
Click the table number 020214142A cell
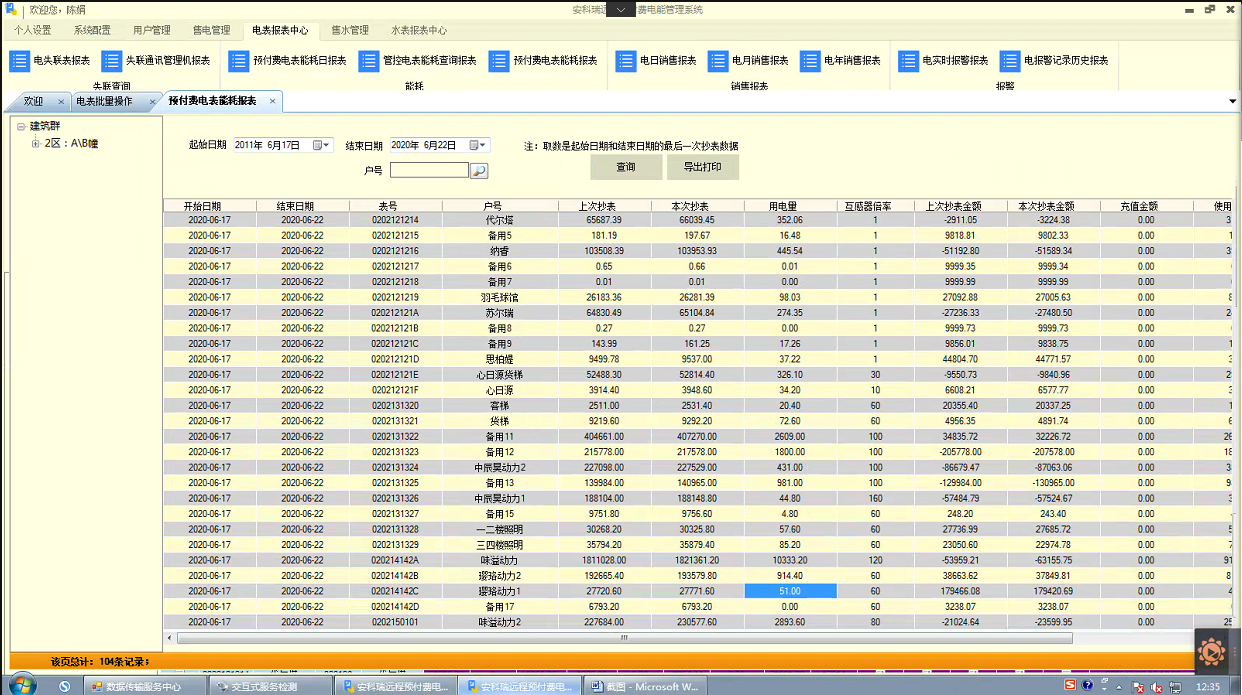(395, 560)
